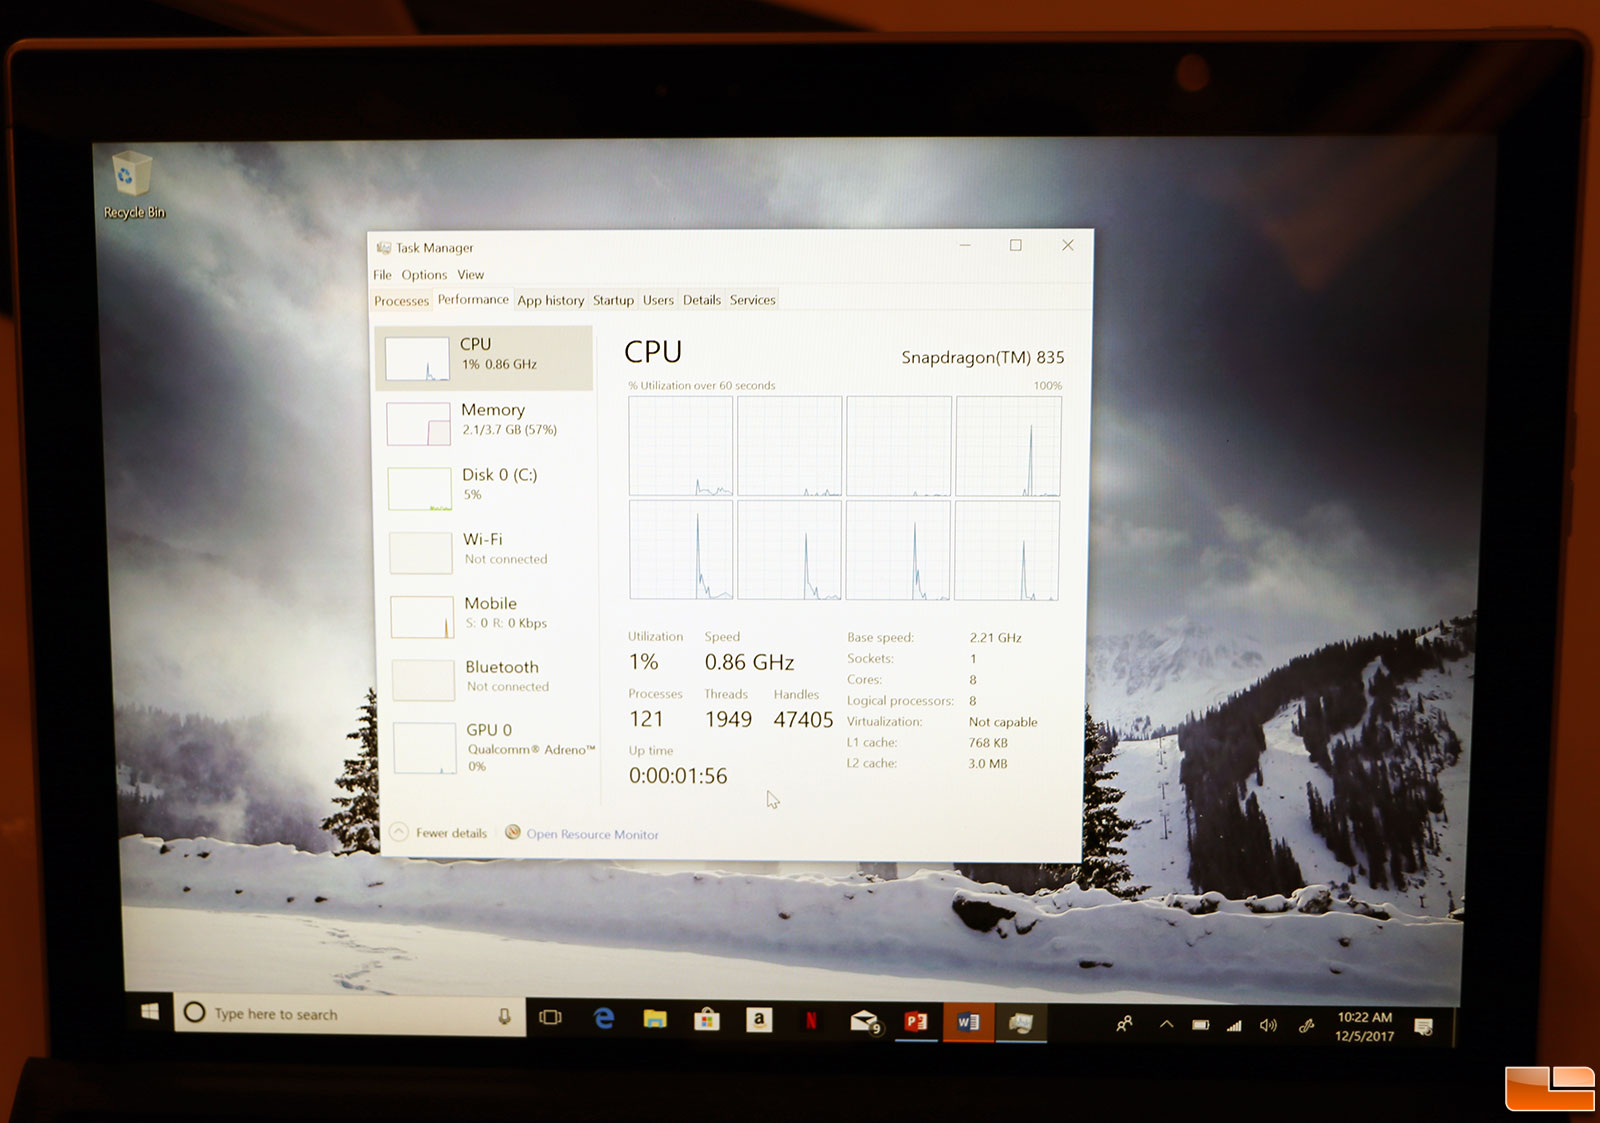Click the Task Manager title bar icon
Image resolution: width=1600 pixels, height=1123 pixels.
pos(383,248)
